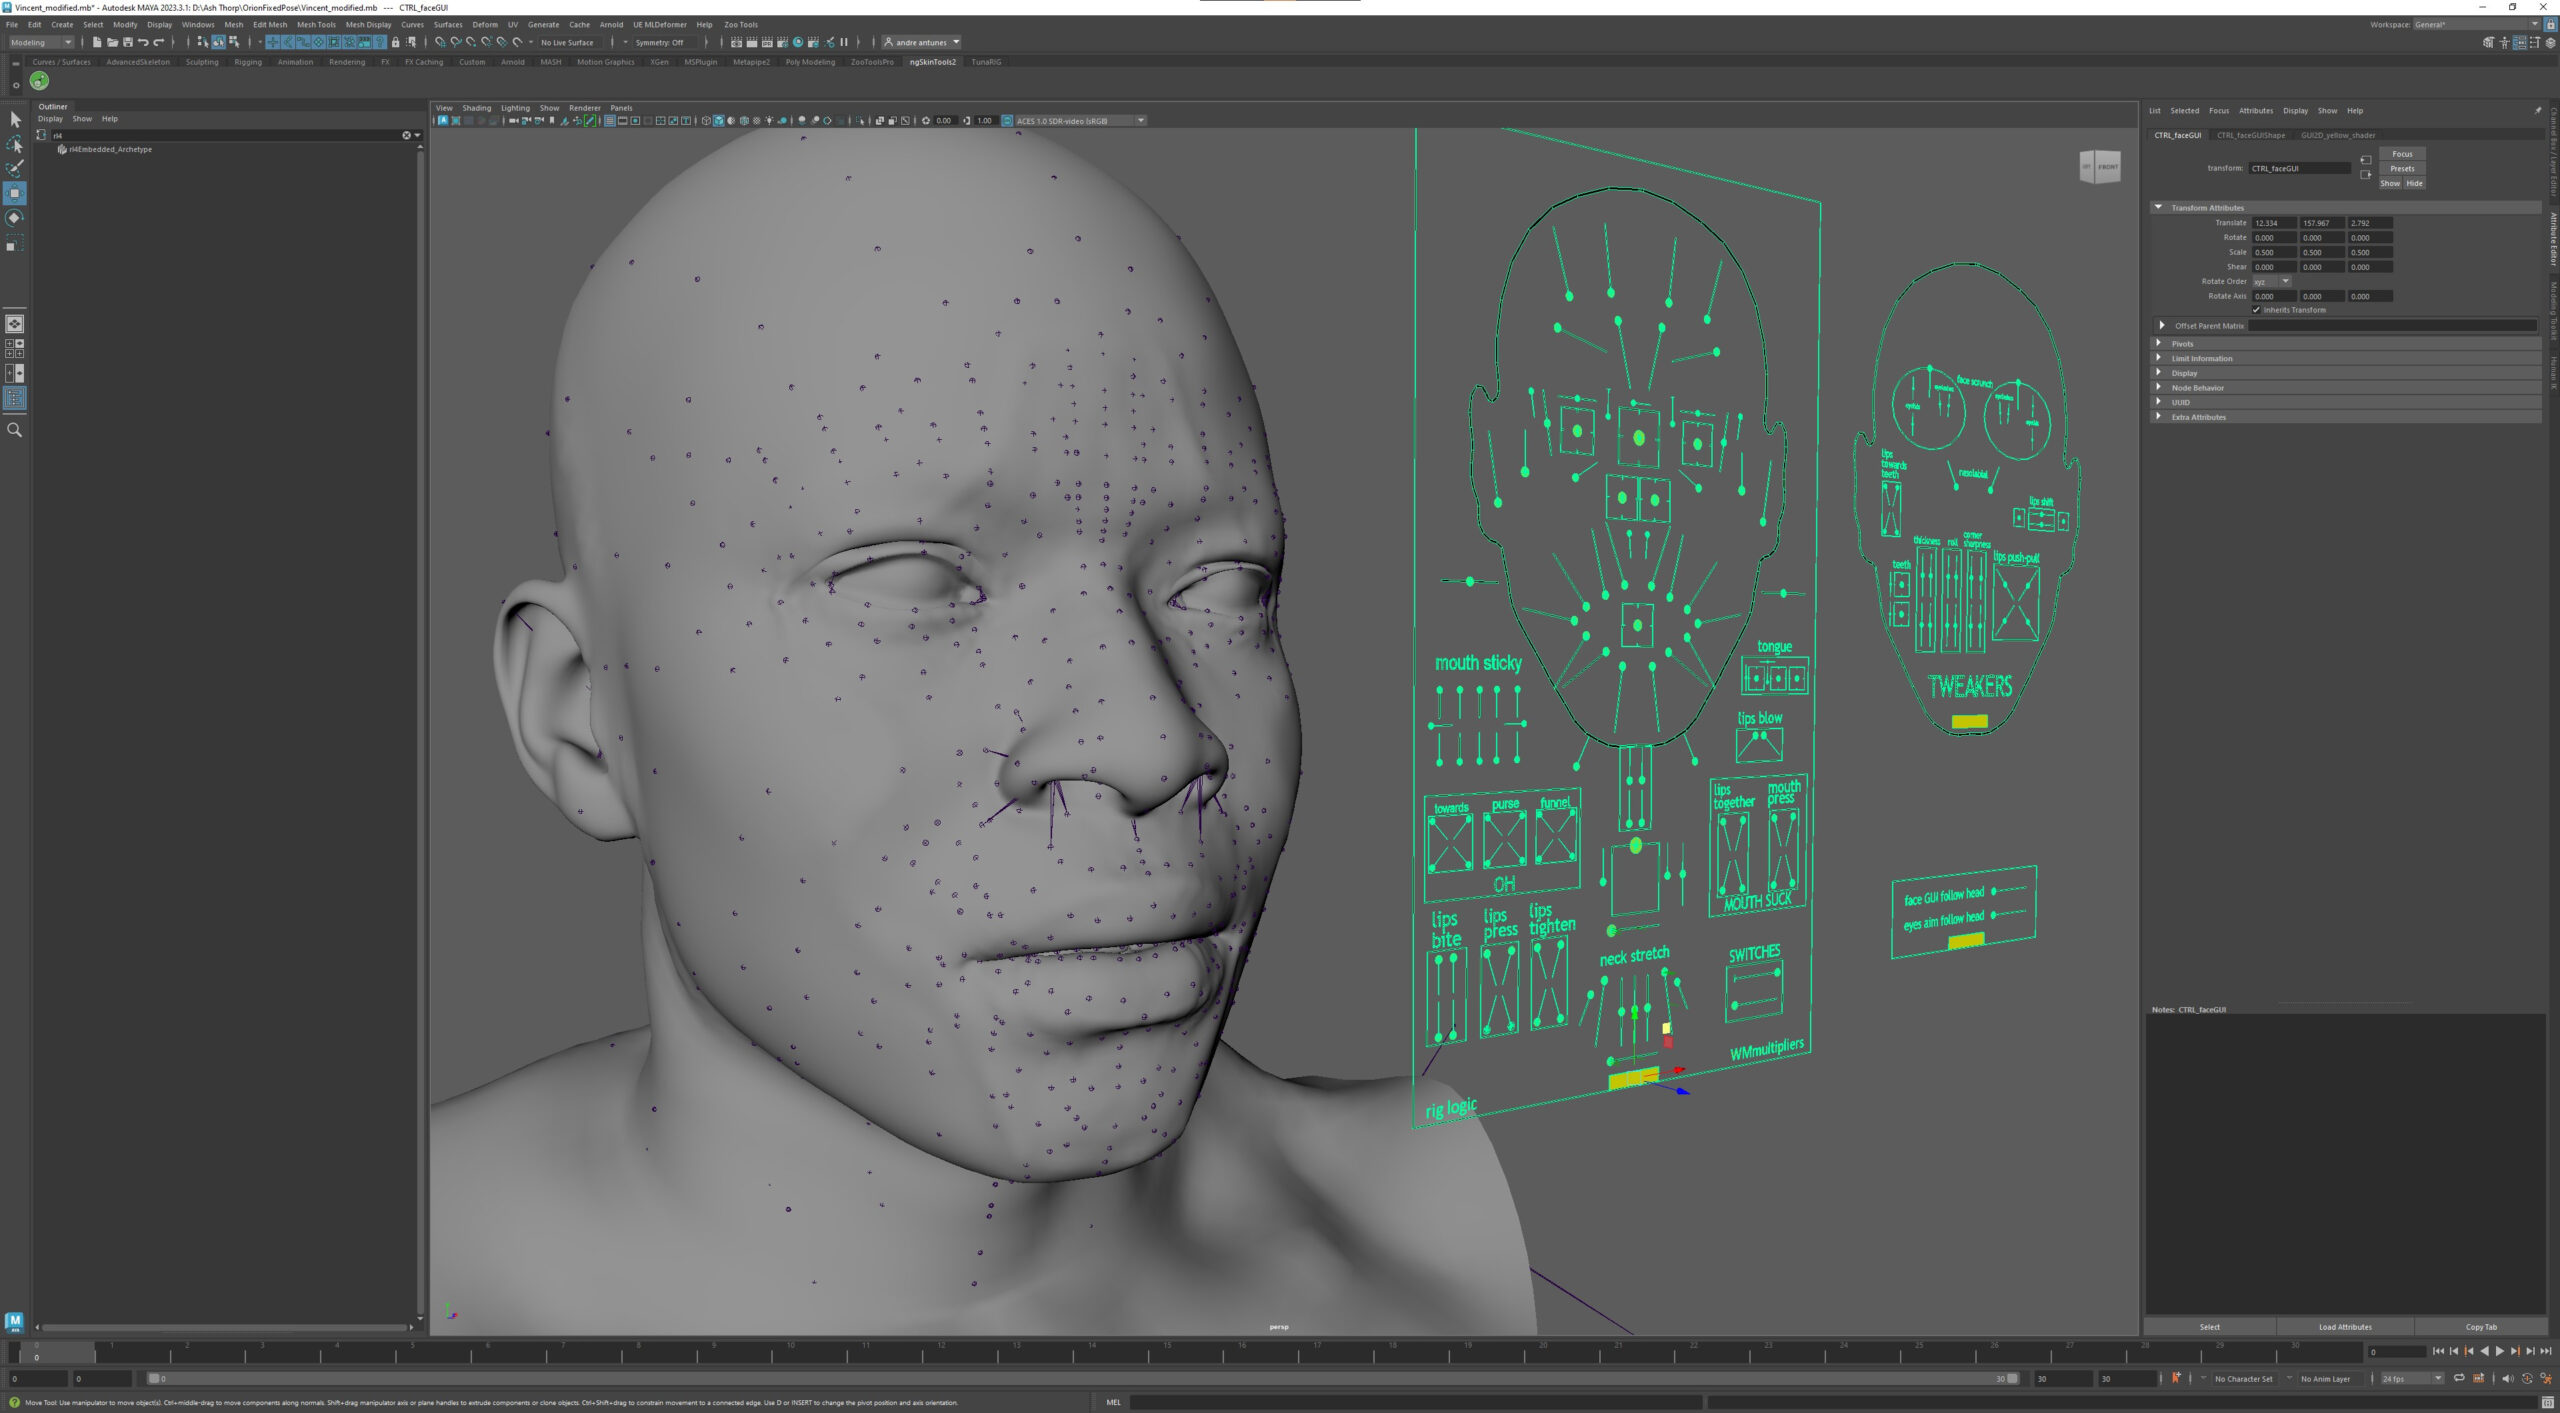2560x1413 pixels.
Task: Click the IPR render icon
Action: pos(767,42)
